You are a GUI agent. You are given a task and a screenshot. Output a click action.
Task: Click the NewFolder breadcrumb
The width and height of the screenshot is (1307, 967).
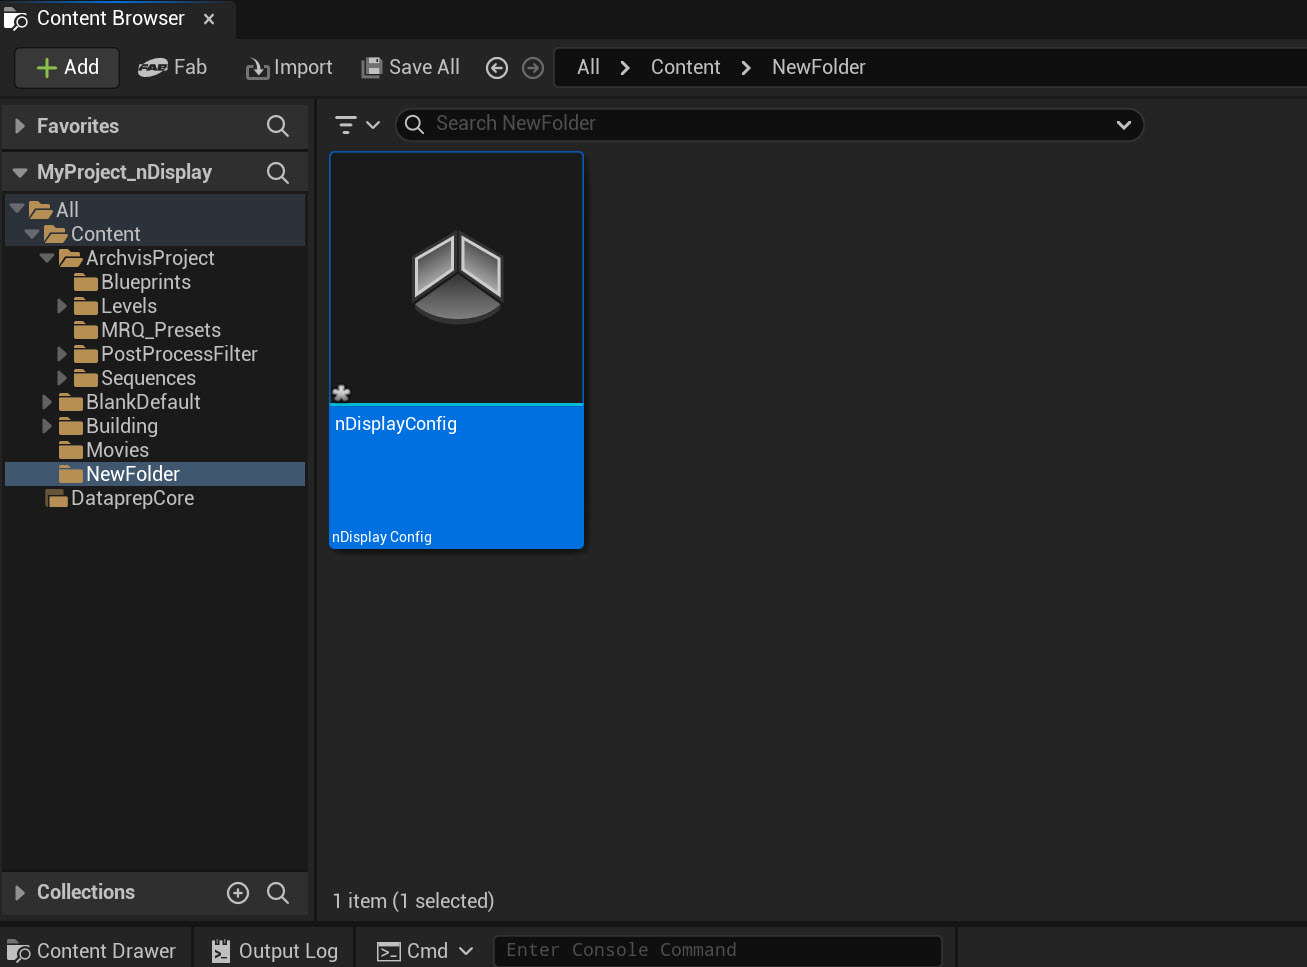click(818, 67)
